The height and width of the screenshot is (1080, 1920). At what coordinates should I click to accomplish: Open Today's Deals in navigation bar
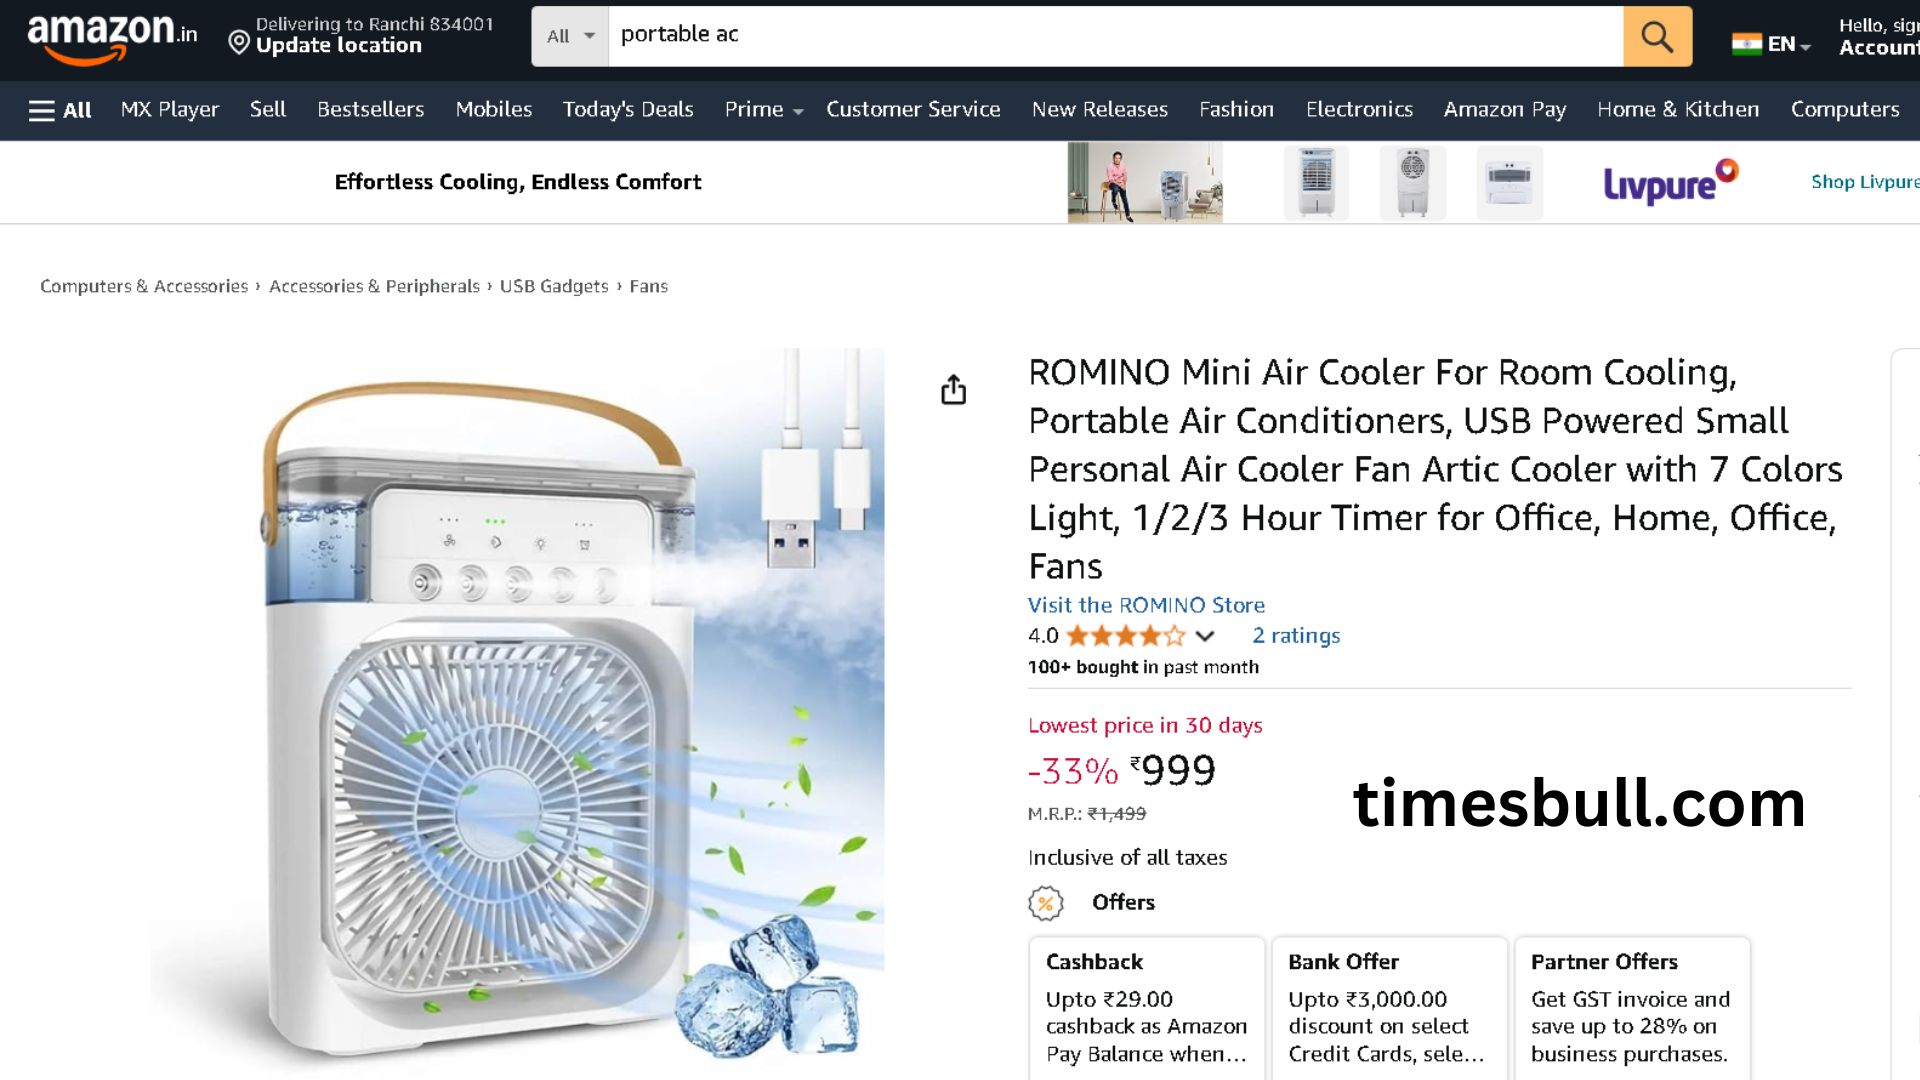[627, 110]
